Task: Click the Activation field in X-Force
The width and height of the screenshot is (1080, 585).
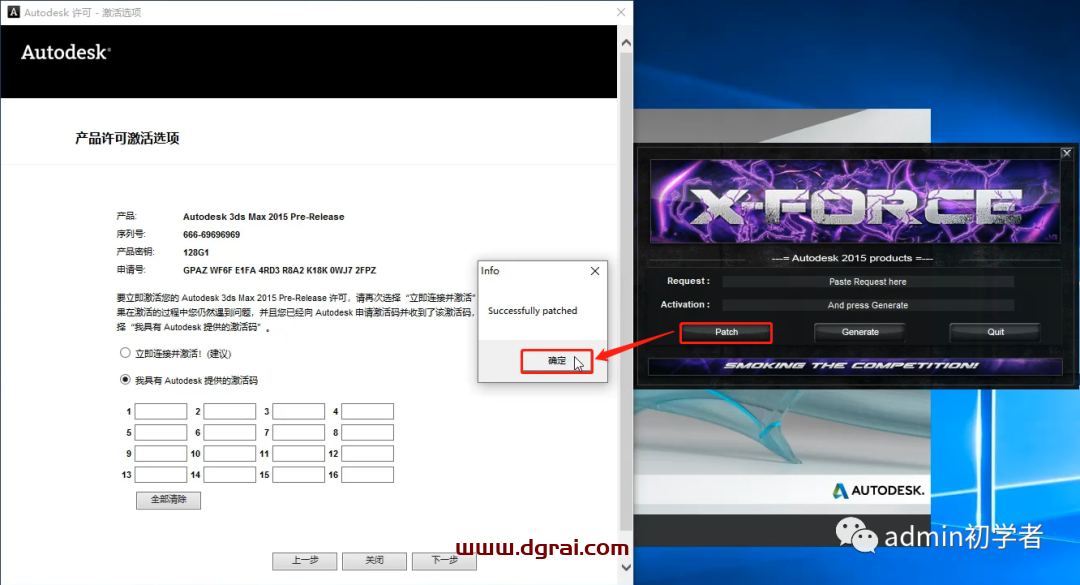Action: tap(868, 305)
